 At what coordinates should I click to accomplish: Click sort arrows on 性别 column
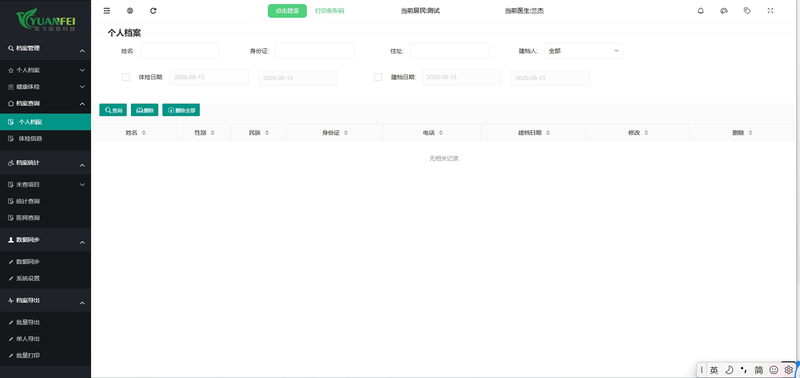pos(213,133)
